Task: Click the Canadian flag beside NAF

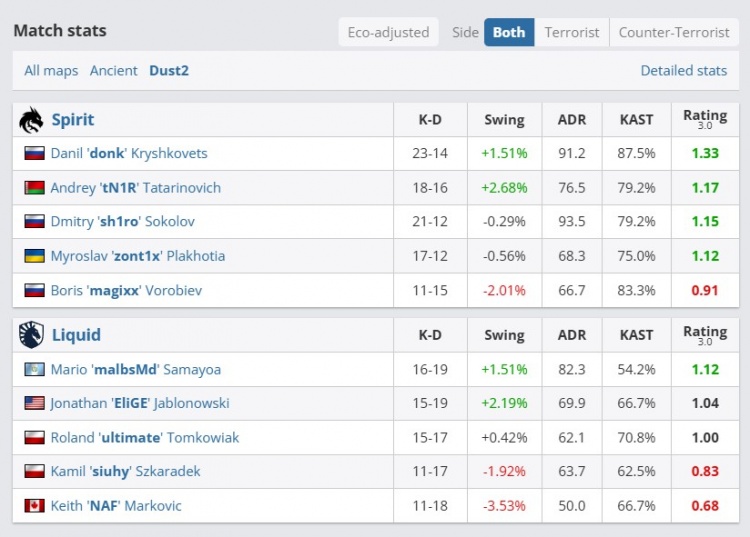Action: 35,506
